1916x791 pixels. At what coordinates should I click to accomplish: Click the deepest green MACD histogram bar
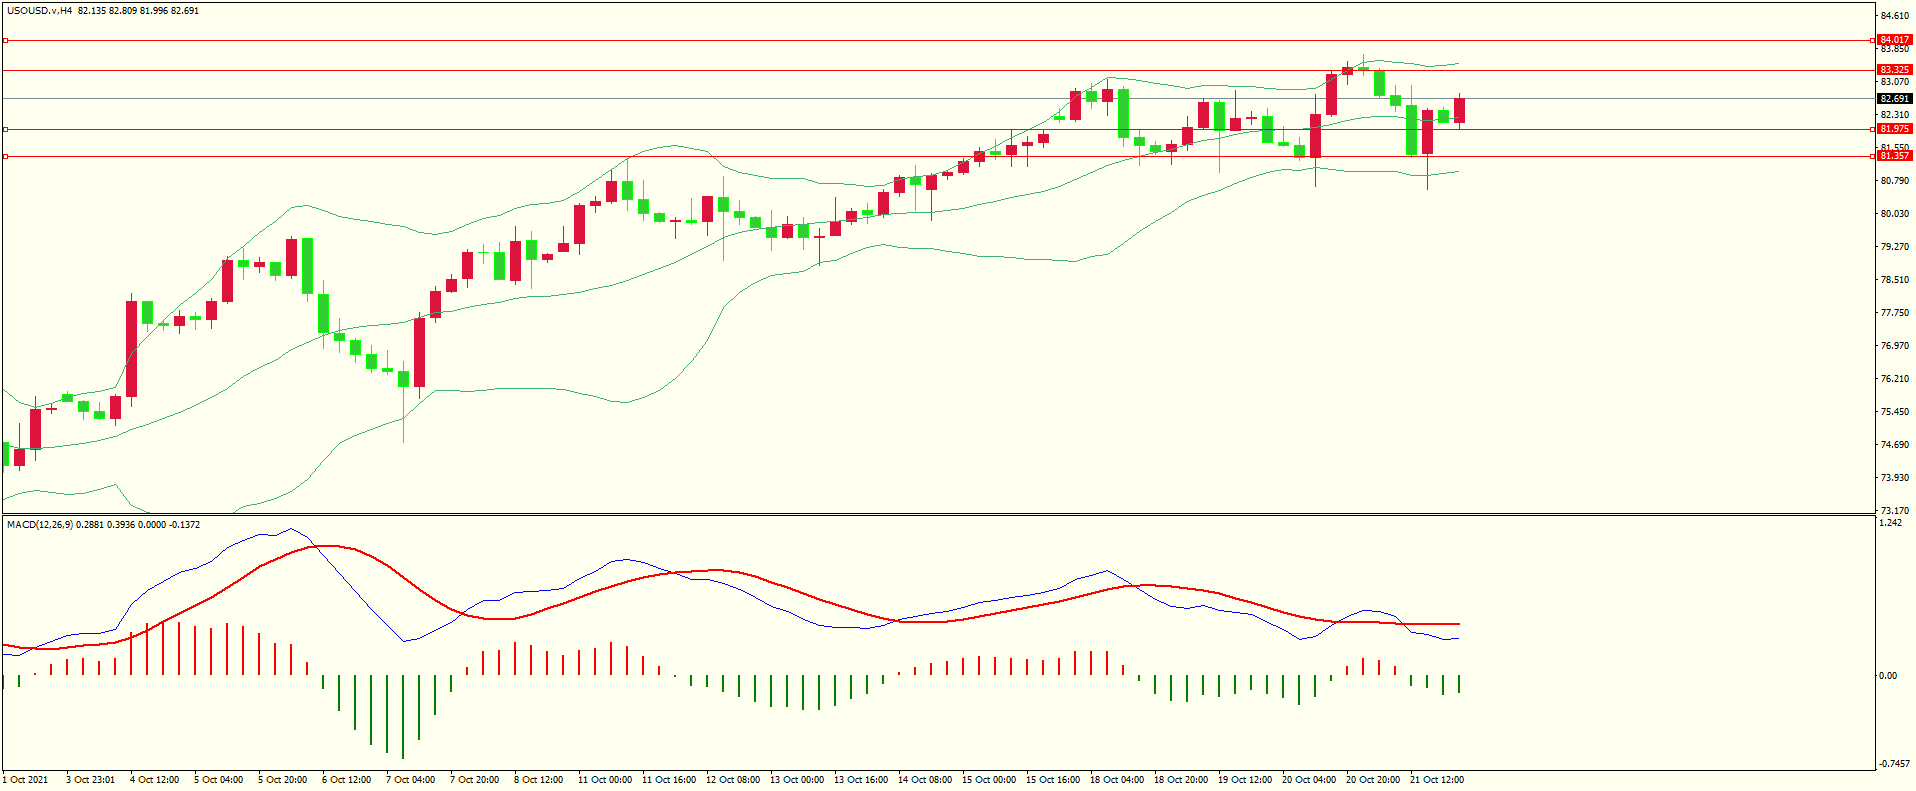click(x=403, y=716)
